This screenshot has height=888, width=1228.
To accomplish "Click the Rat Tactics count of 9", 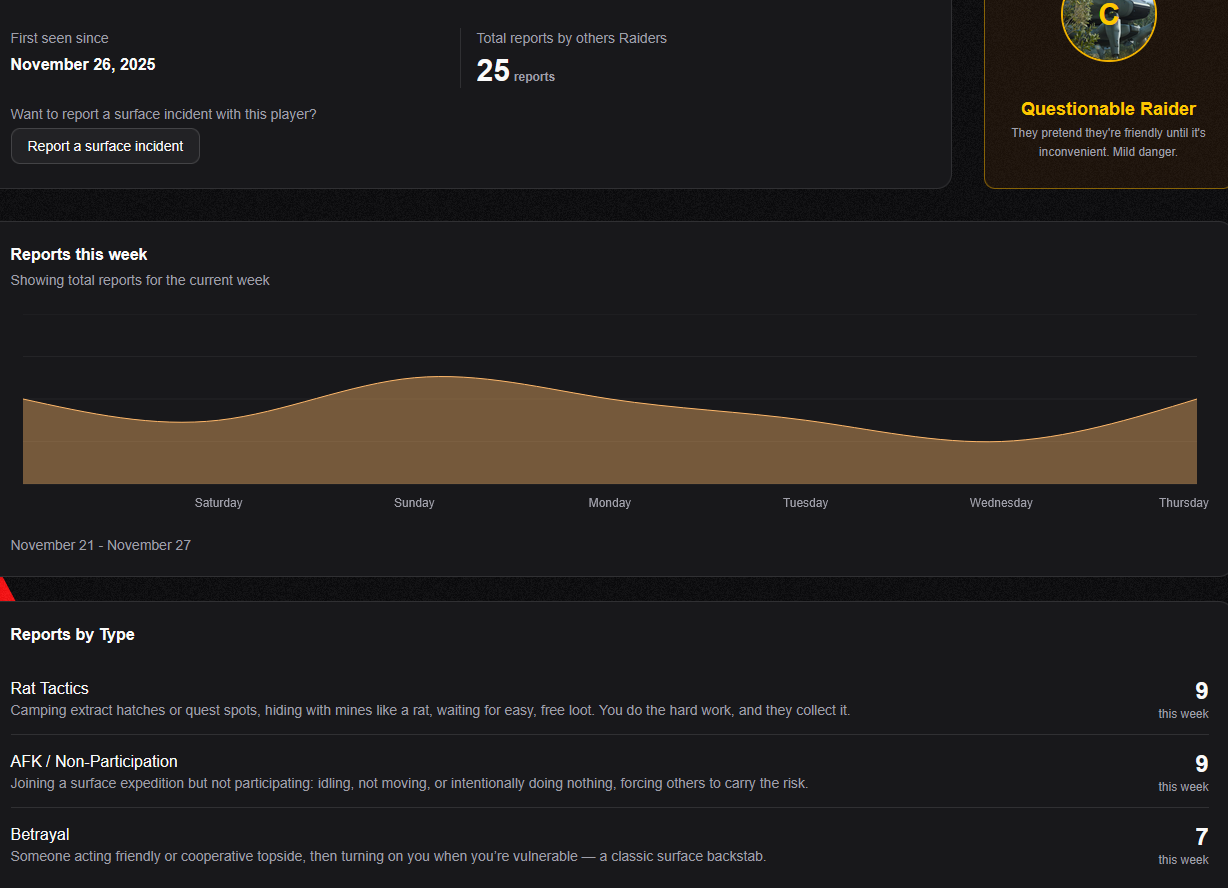I will pyautogui.click(x=1201, y=691).
